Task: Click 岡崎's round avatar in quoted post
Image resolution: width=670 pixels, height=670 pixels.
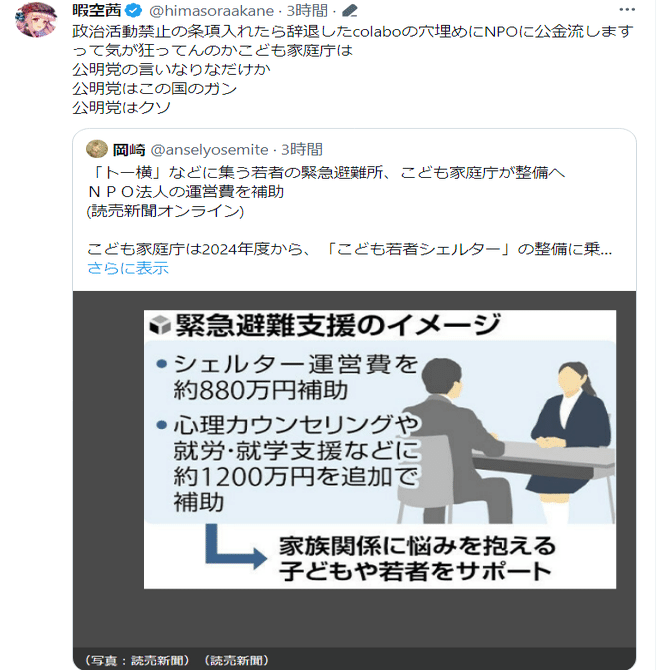Action: (97, 149)
